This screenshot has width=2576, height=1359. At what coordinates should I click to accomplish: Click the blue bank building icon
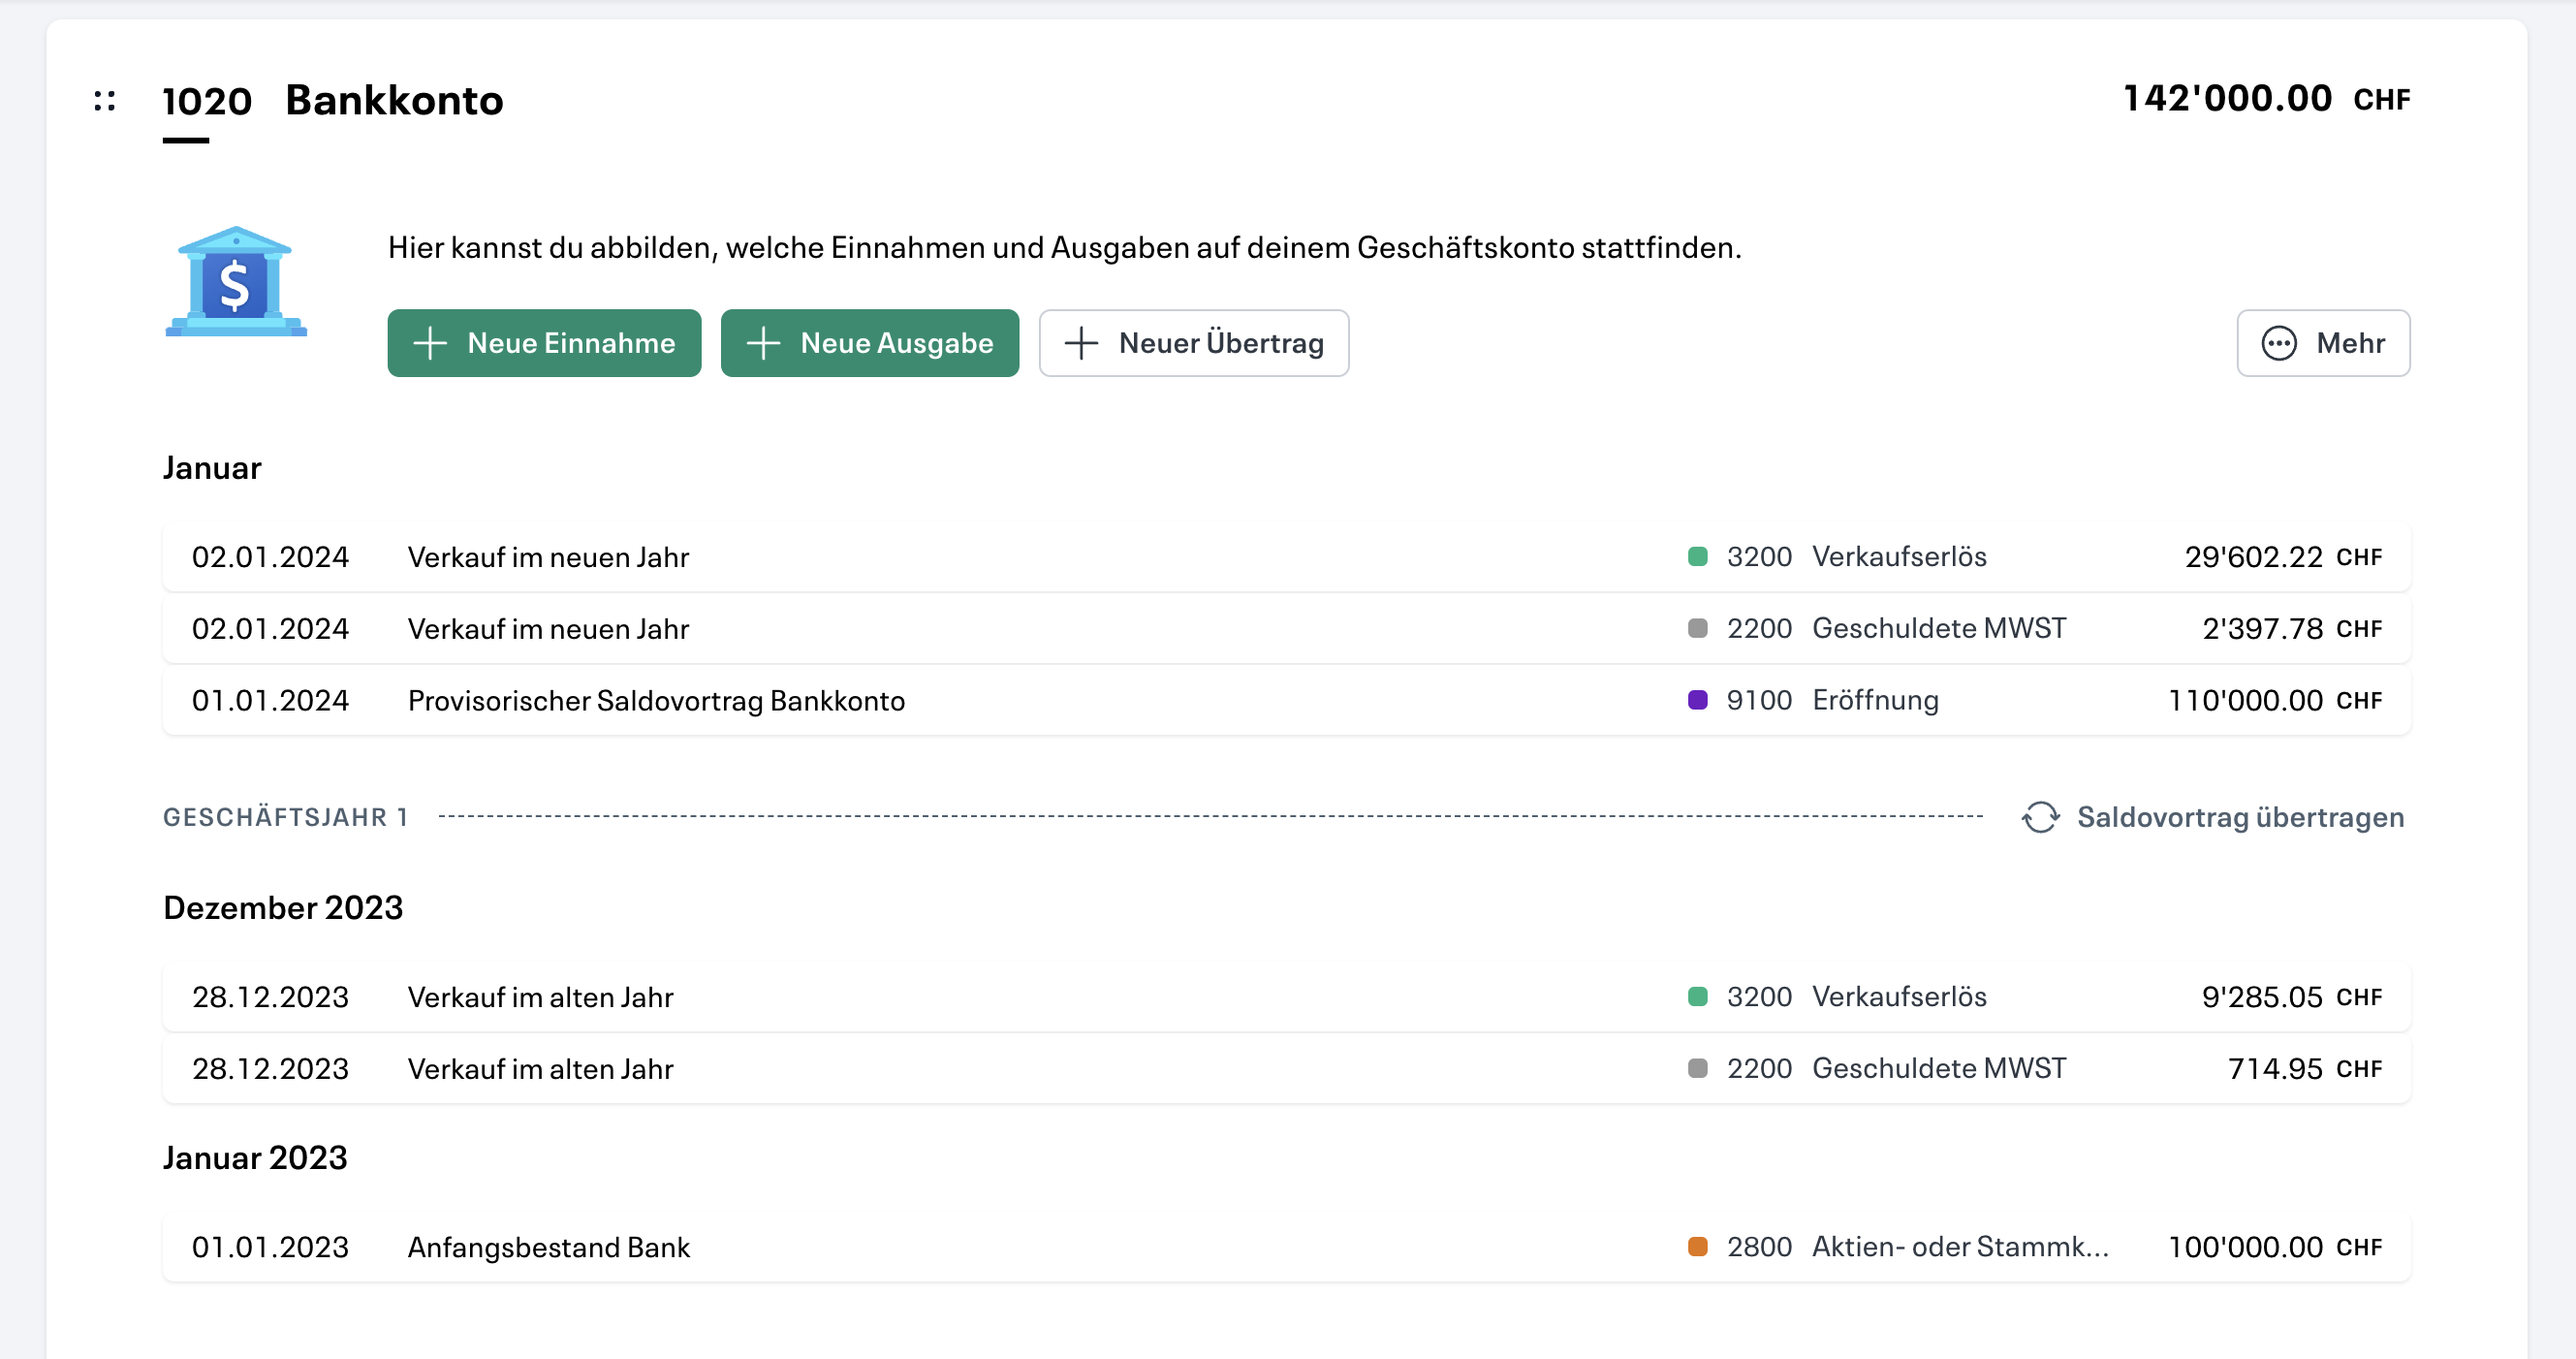coord(236,282)
